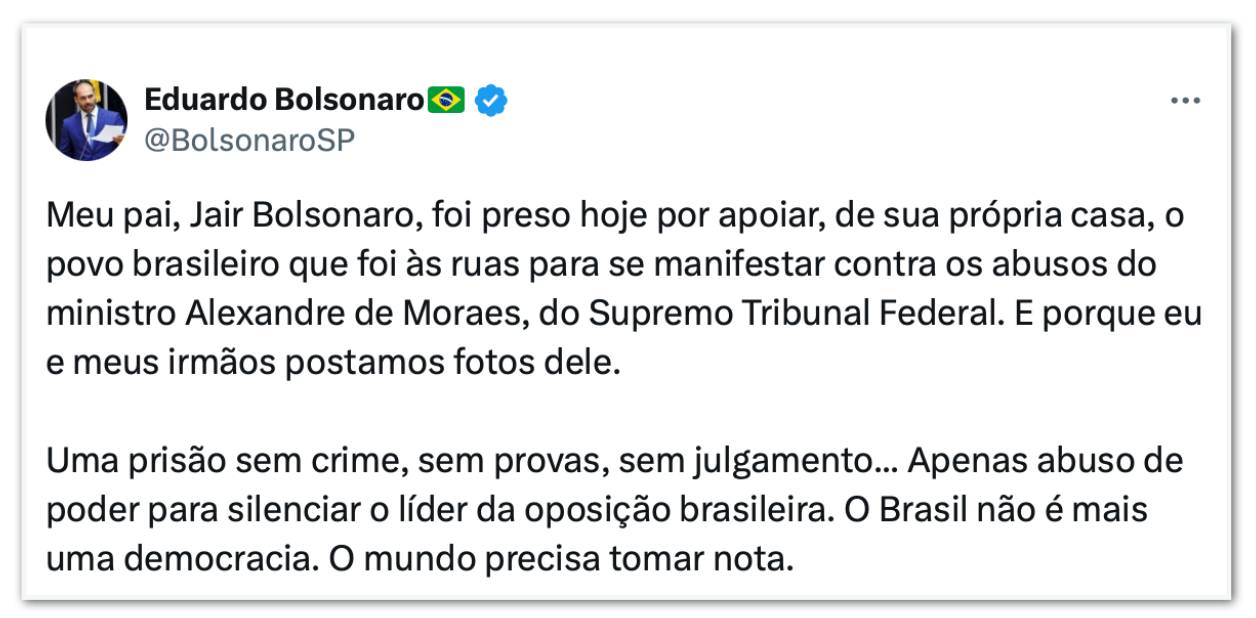1256x618 pixels.
Task: Open Eduardo Bolsonaro's profile picture
Action: point(86,120)
